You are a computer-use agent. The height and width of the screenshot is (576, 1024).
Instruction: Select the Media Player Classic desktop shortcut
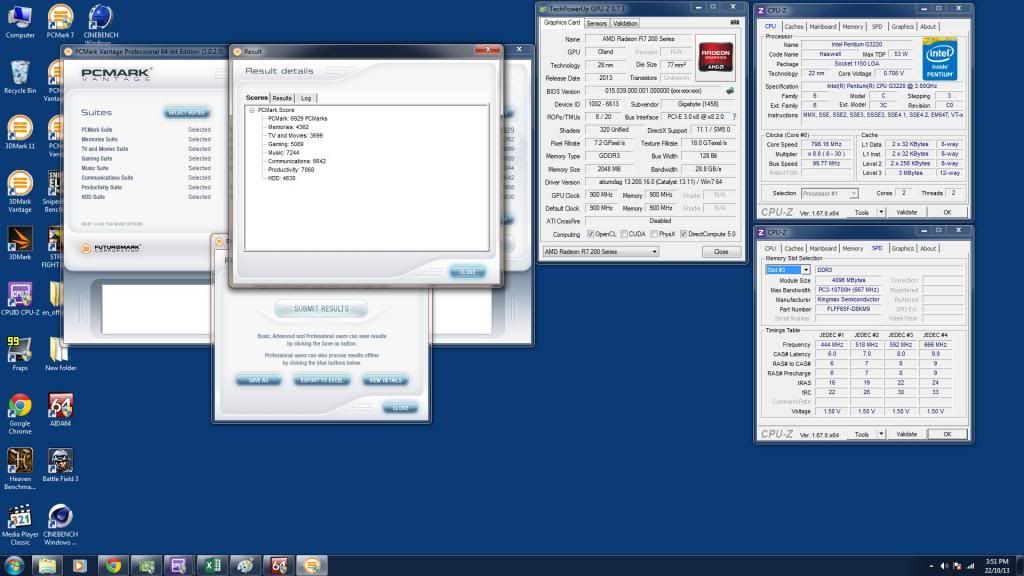pos(20,524)
